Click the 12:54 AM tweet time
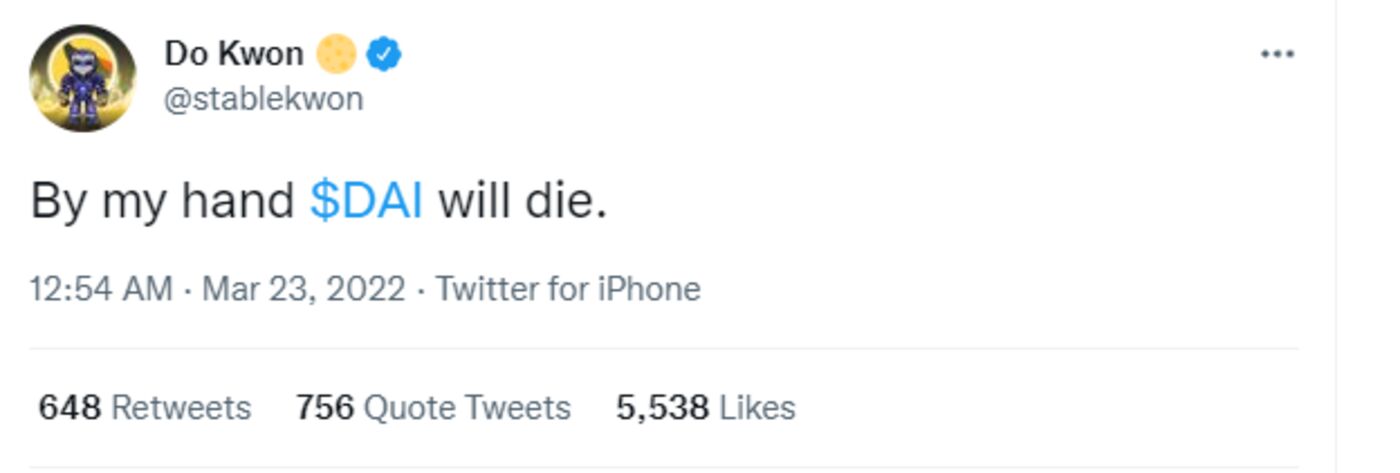The height and width of the screenshot is (473, 1400). pos(101,289)
